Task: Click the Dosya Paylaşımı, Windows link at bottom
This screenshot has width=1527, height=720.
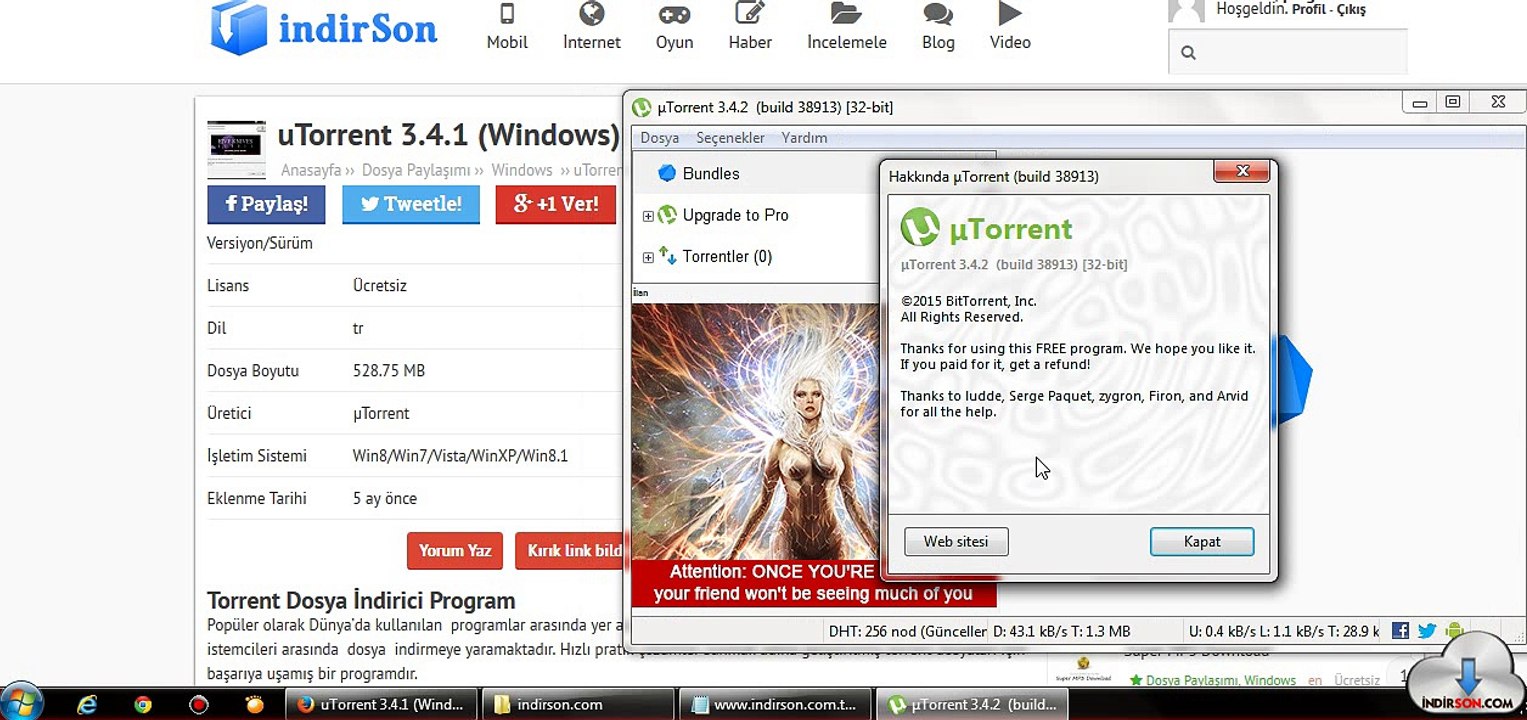Action: pyautogui.click(x=1220, y=680)
